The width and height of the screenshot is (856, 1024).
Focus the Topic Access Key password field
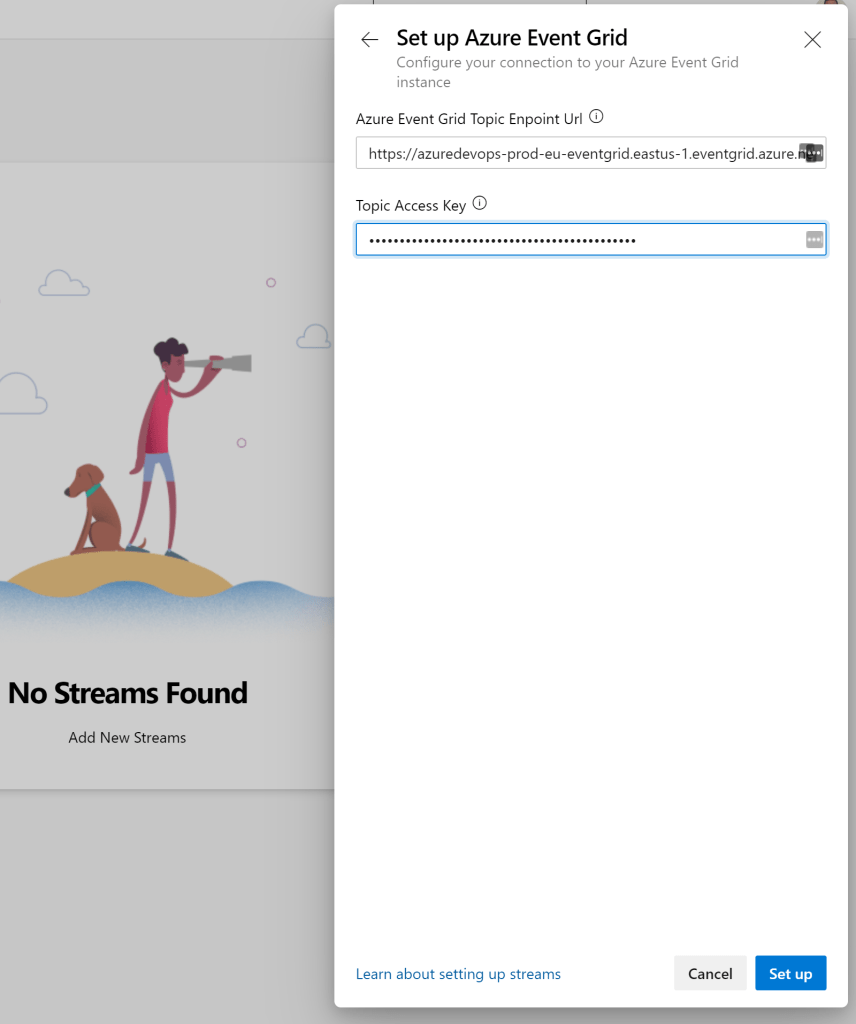pyautogui.click(x=580, y=240)
